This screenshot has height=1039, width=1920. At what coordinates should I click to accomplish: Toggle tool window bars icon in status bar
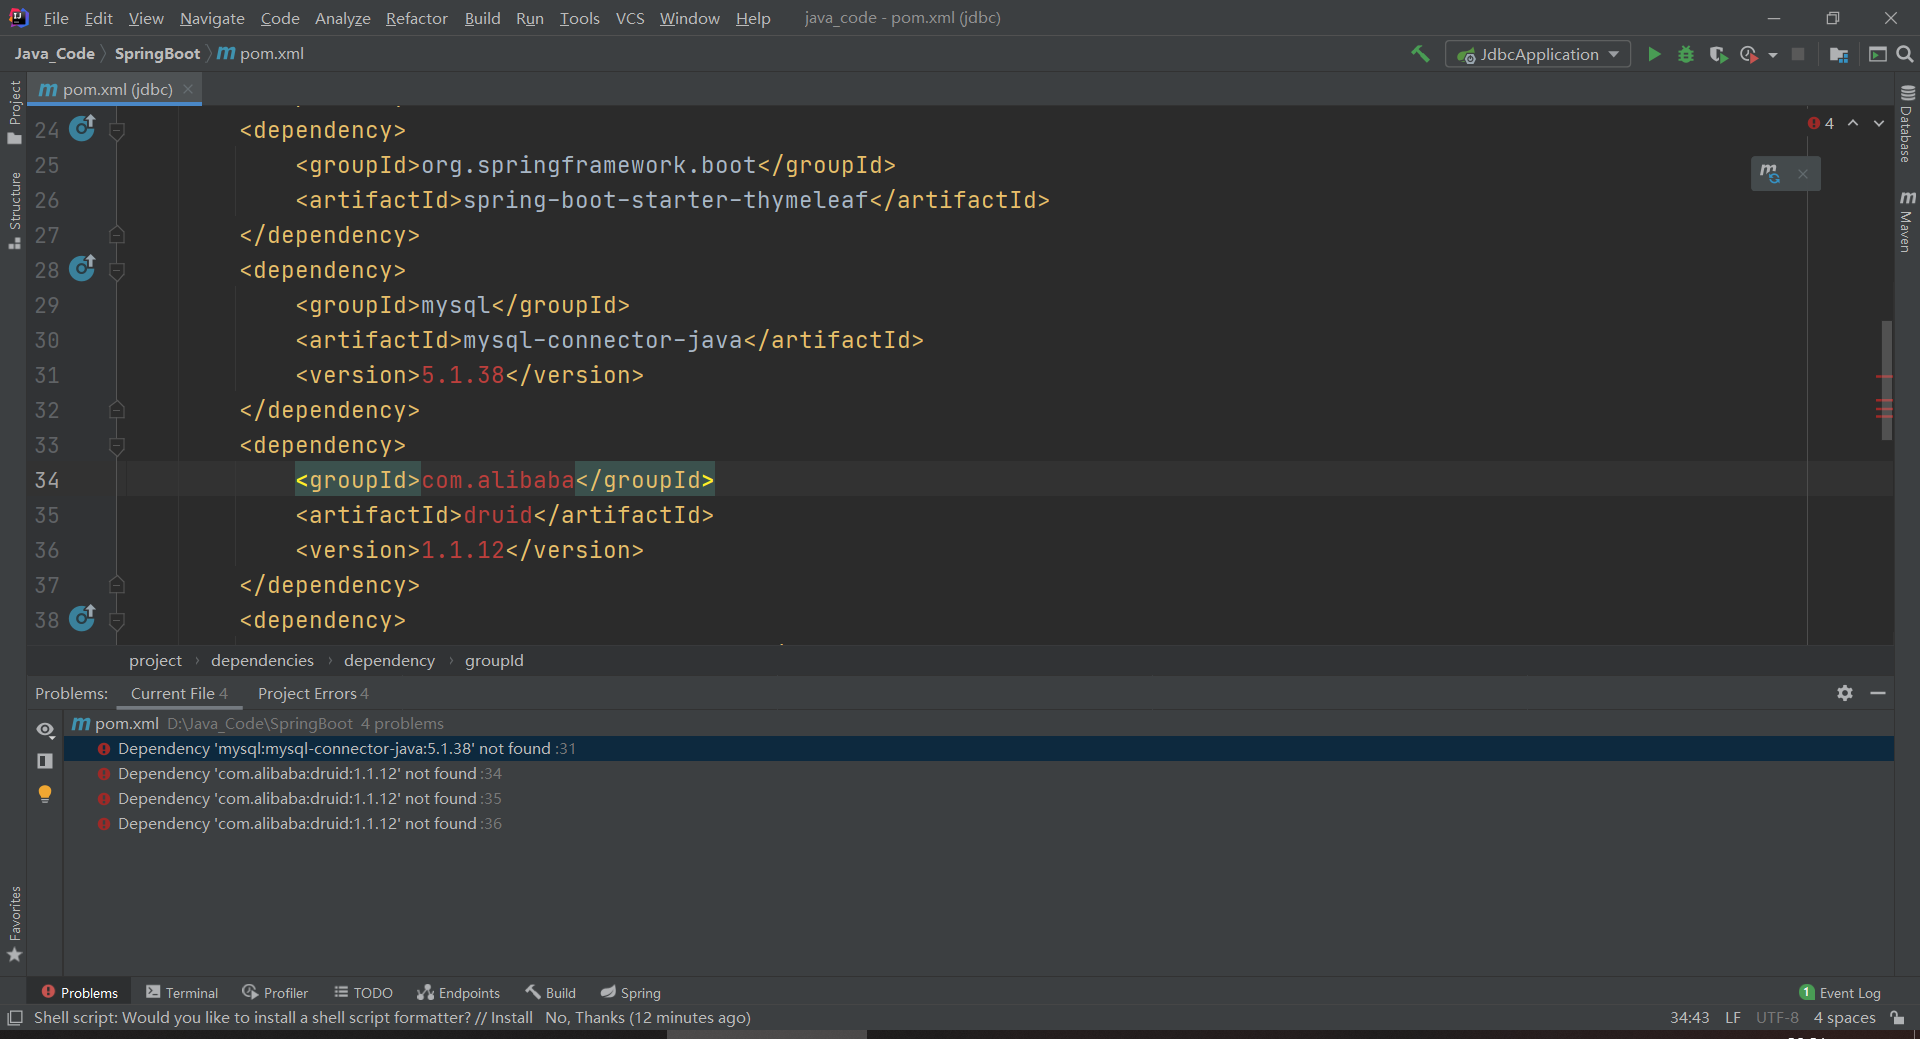click(14, 1018)
